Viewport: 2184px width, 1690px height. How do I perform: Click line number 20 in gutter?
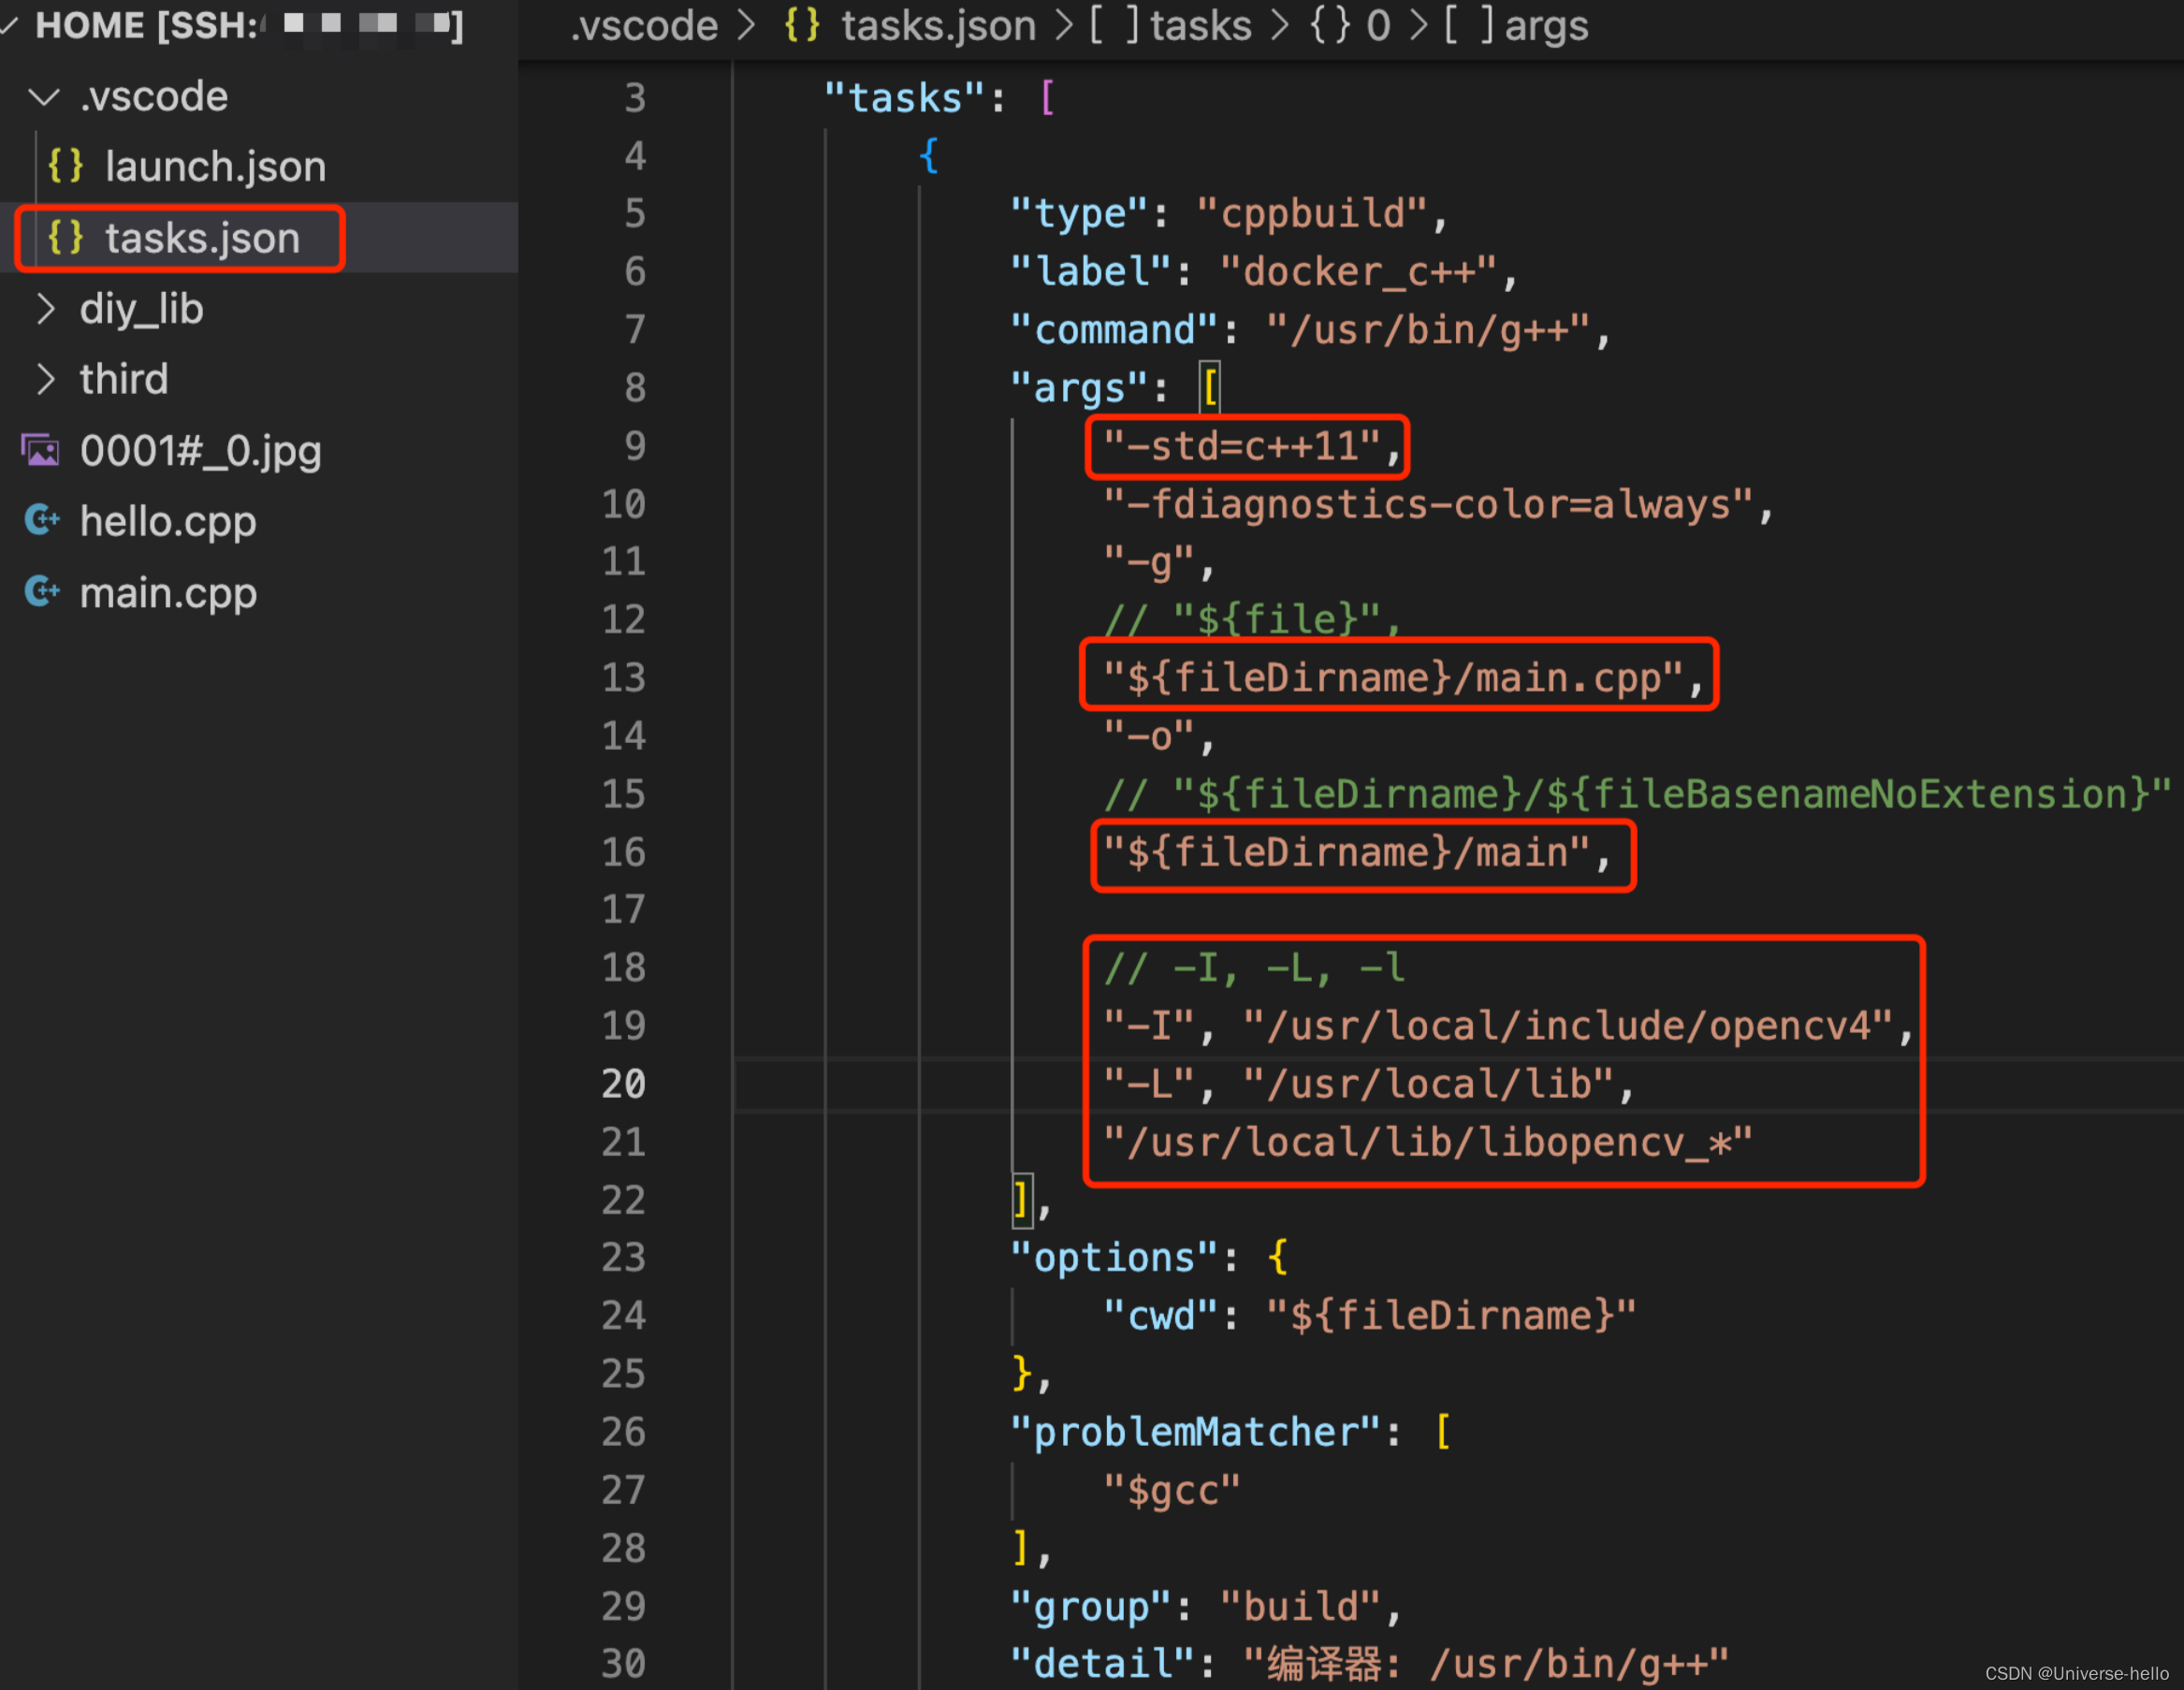point(623,1084)
